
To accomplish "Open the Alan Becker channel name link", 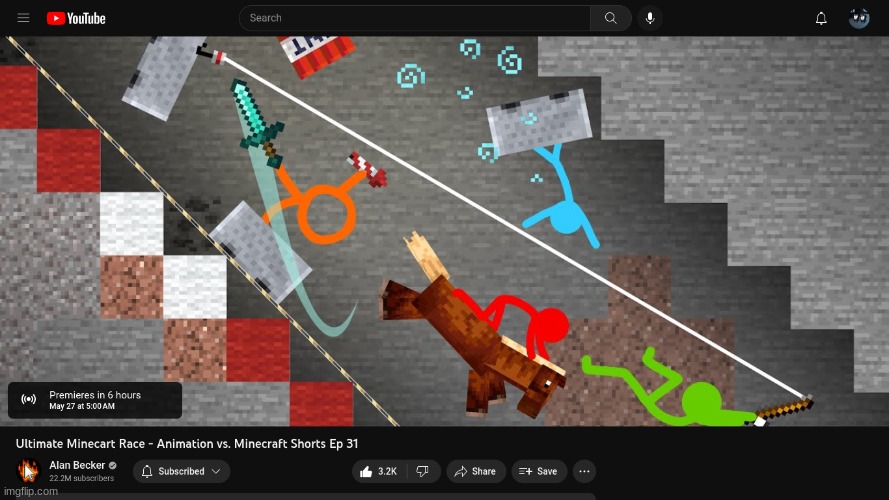I will pos(77,465).
